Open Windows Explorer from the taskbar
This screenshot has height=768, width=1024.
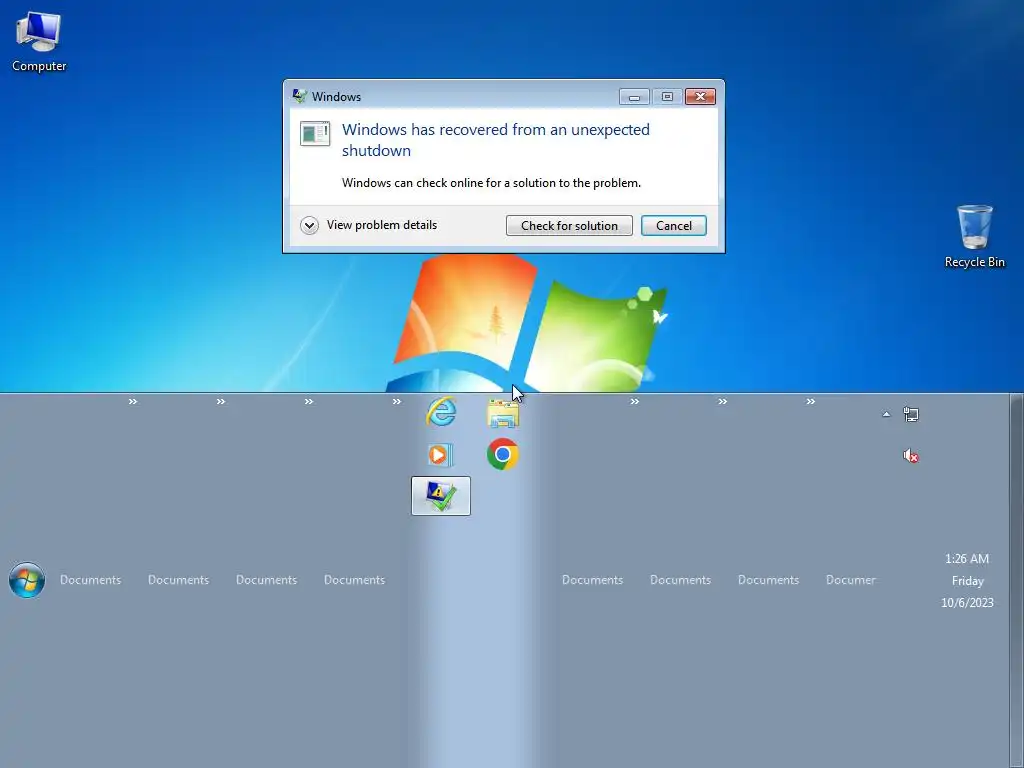[503, 413]
